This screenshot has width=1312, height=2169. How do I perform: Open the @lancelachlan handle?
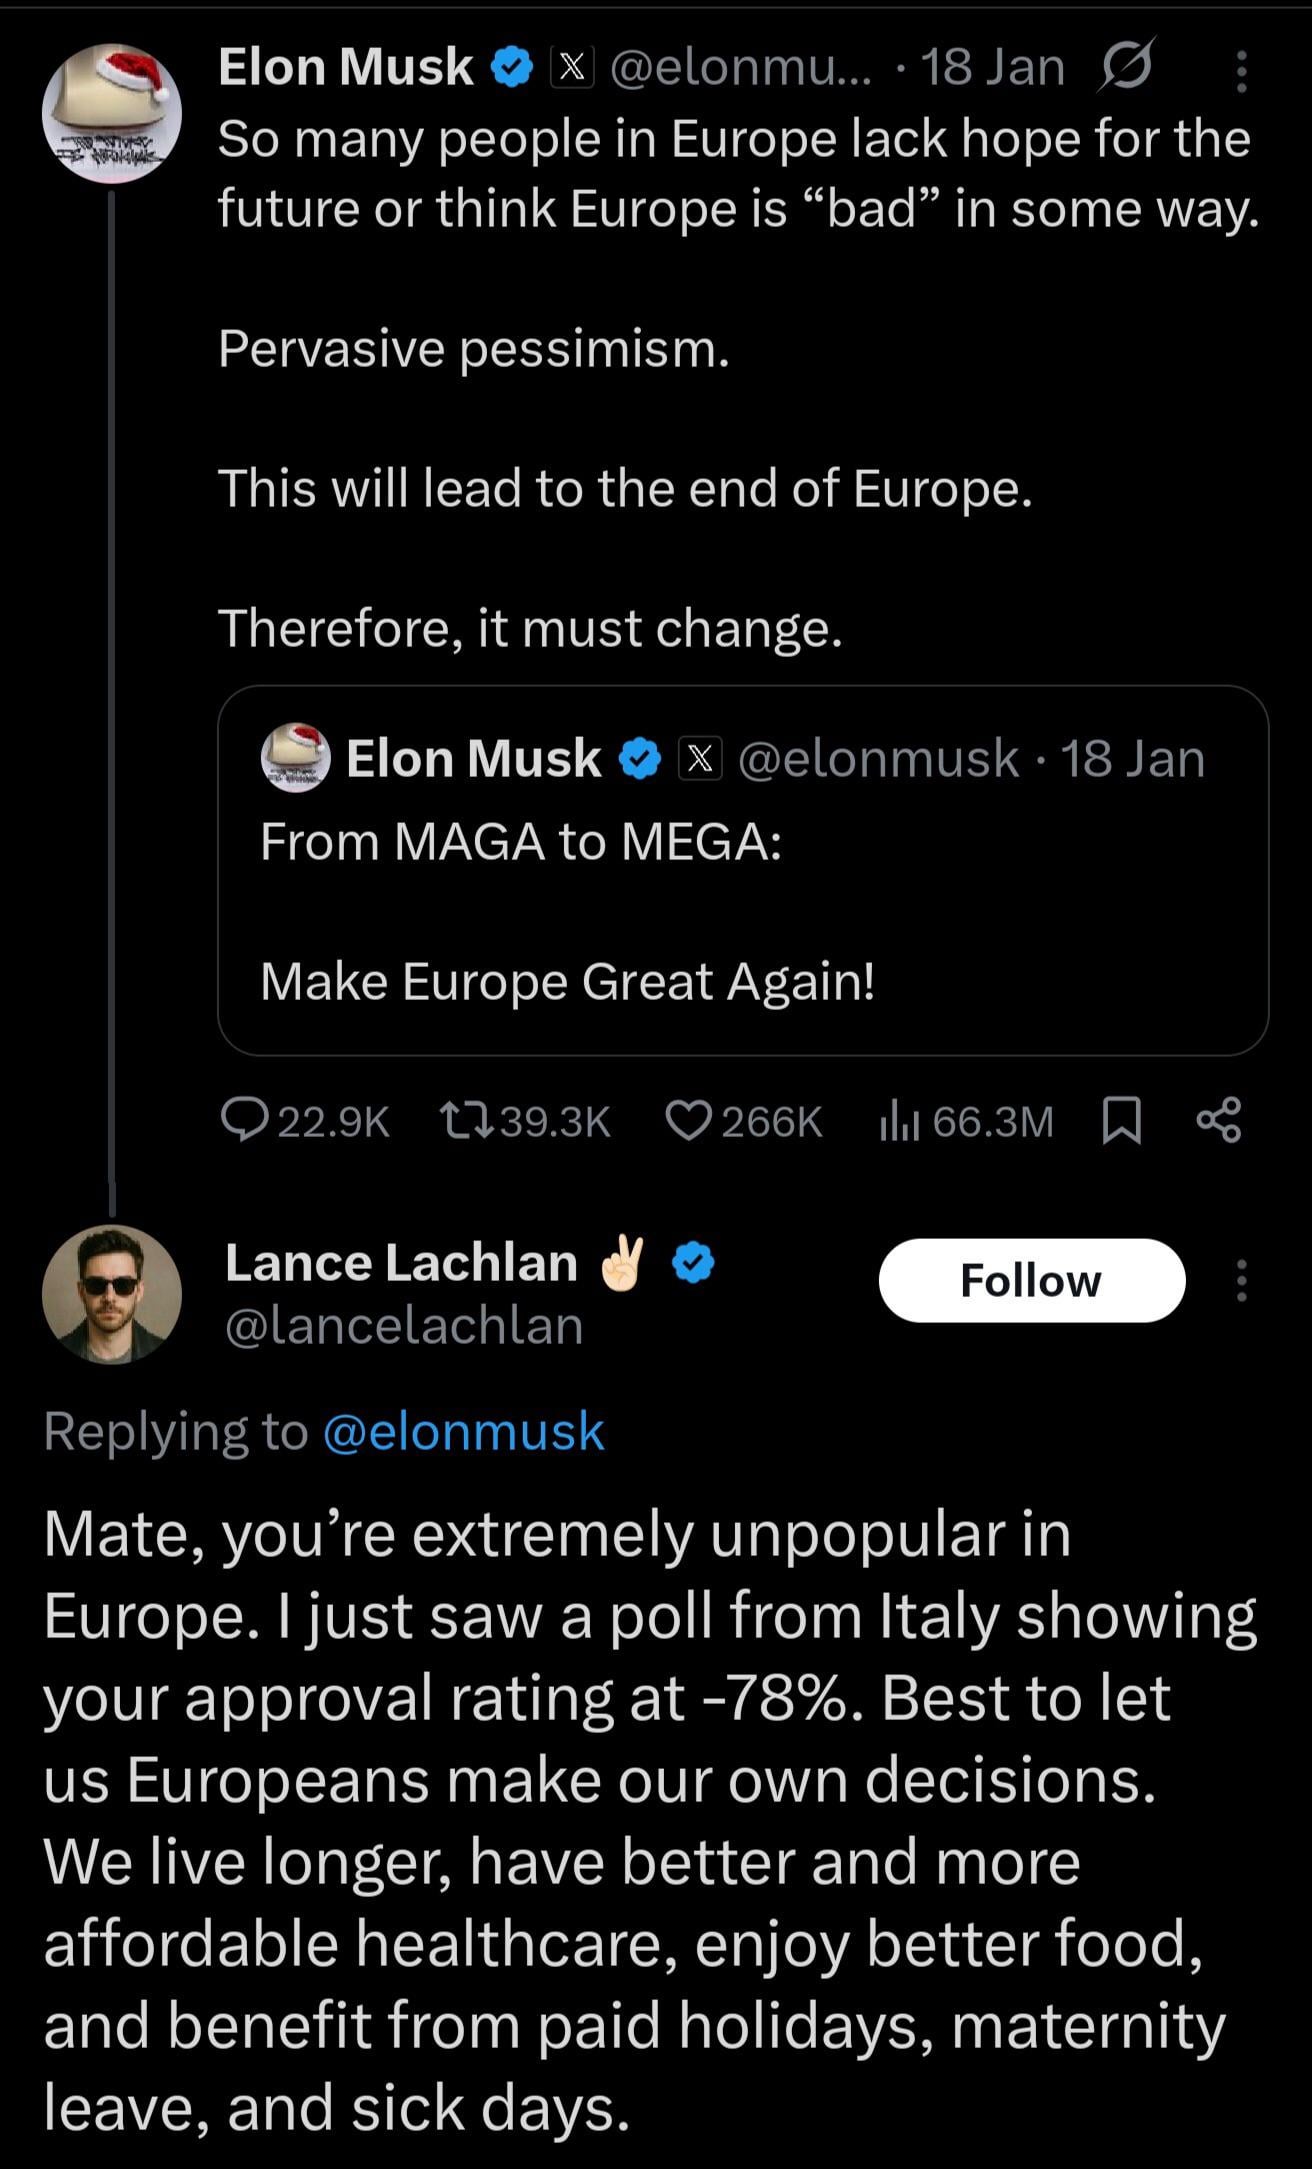pos(404,1326)
